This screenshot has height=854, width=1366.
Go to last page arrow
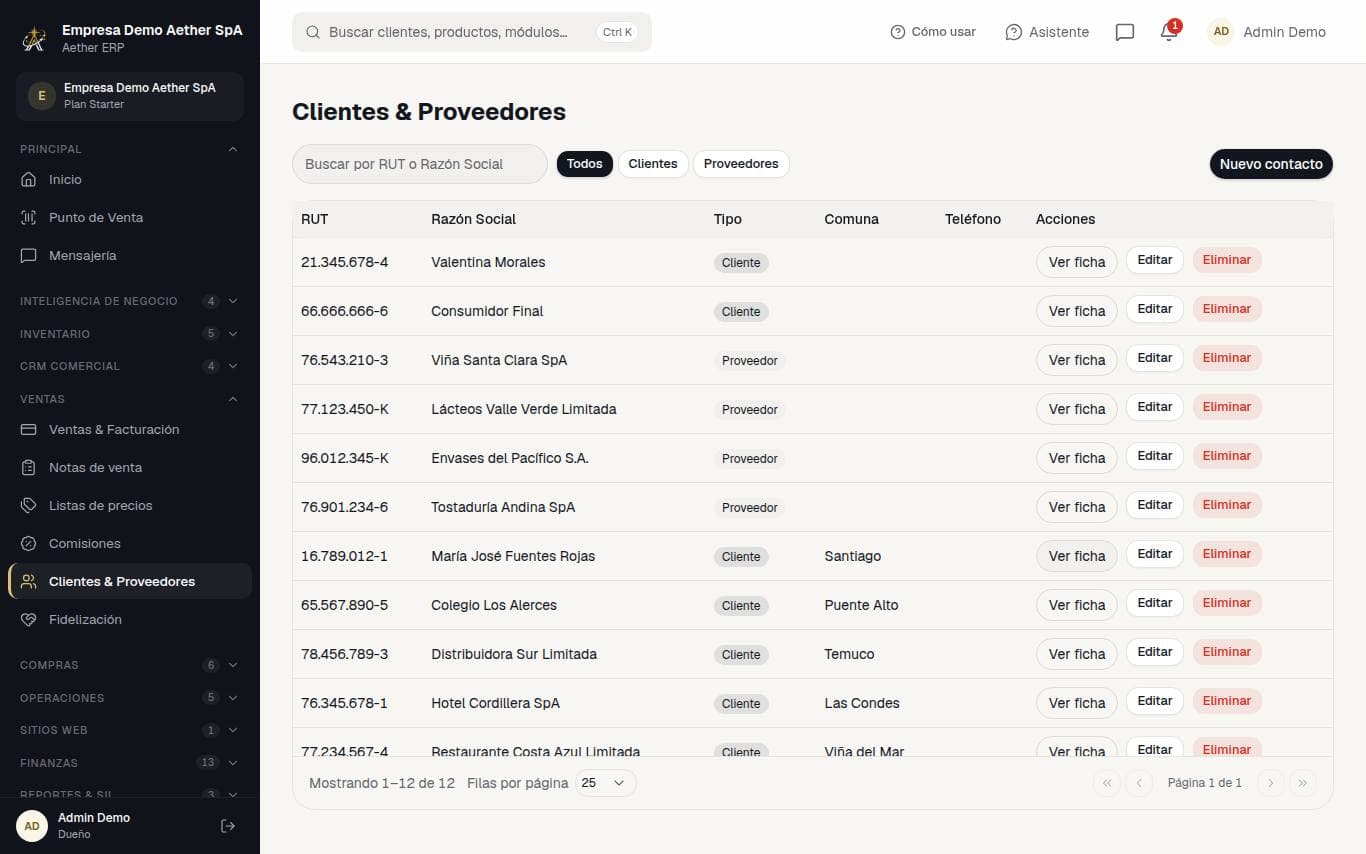(1303, 783)
